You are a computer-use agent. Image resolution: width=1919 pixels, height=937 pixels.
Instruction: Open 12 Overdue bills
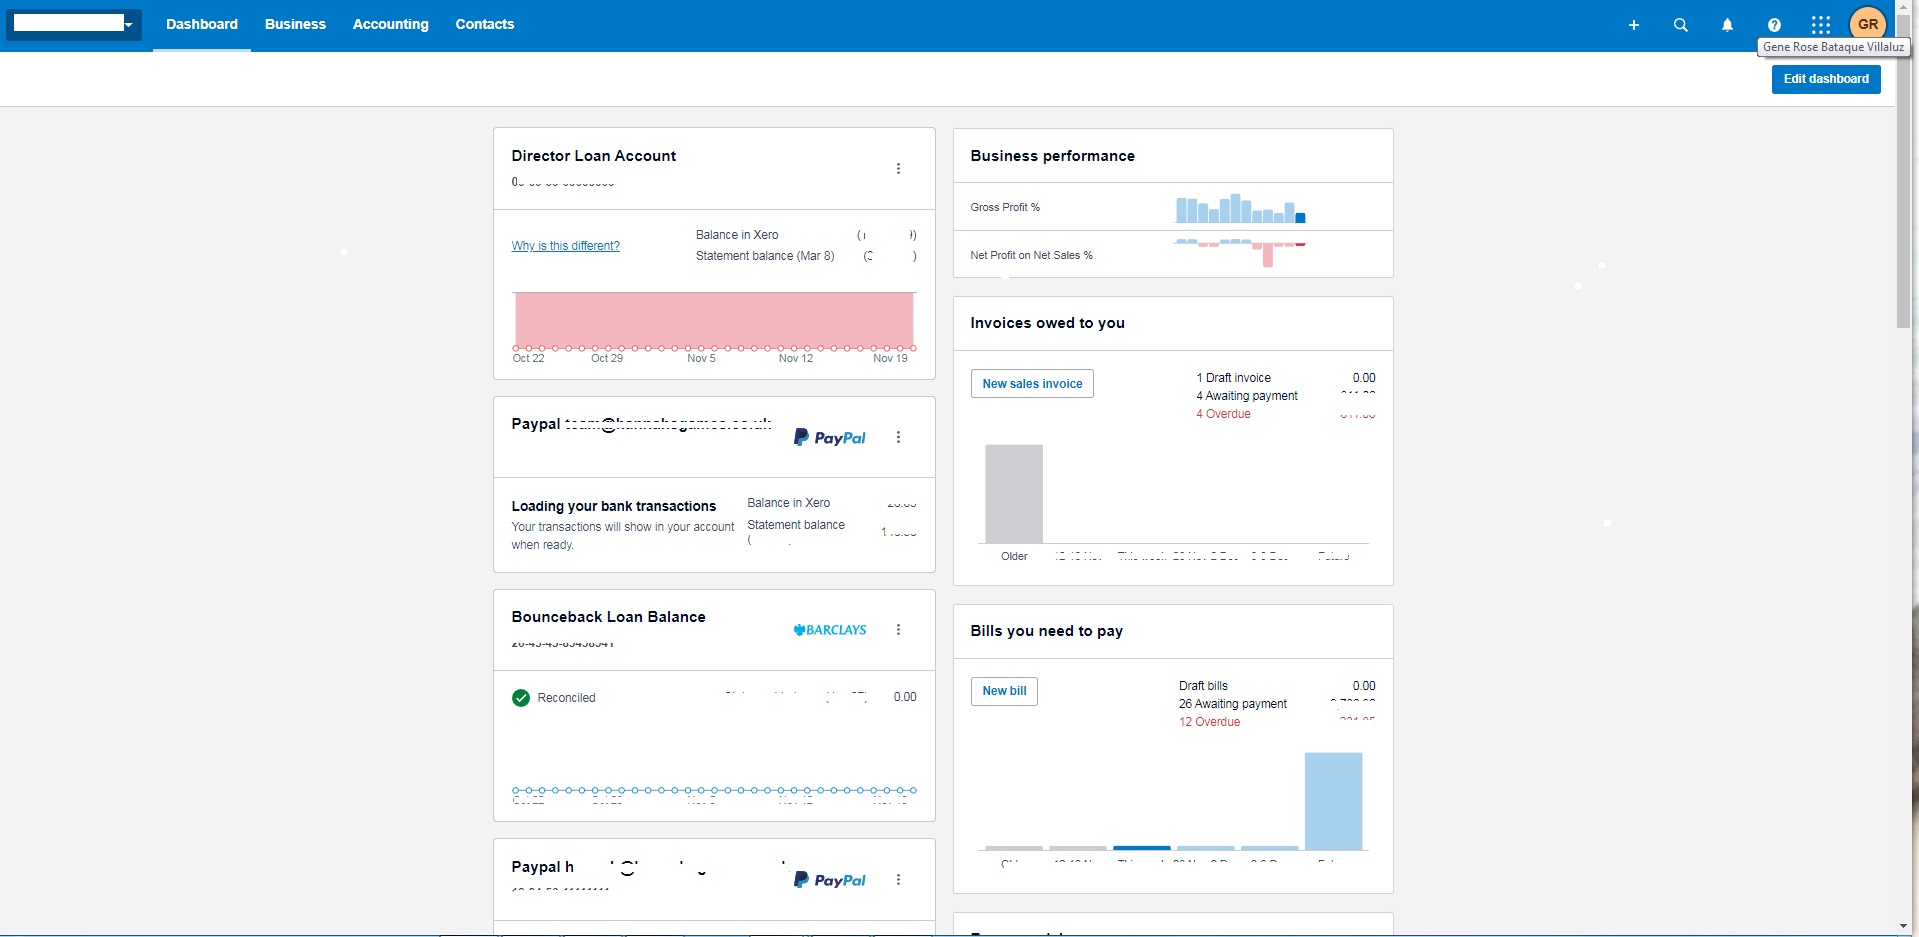tap(1209, 722)
